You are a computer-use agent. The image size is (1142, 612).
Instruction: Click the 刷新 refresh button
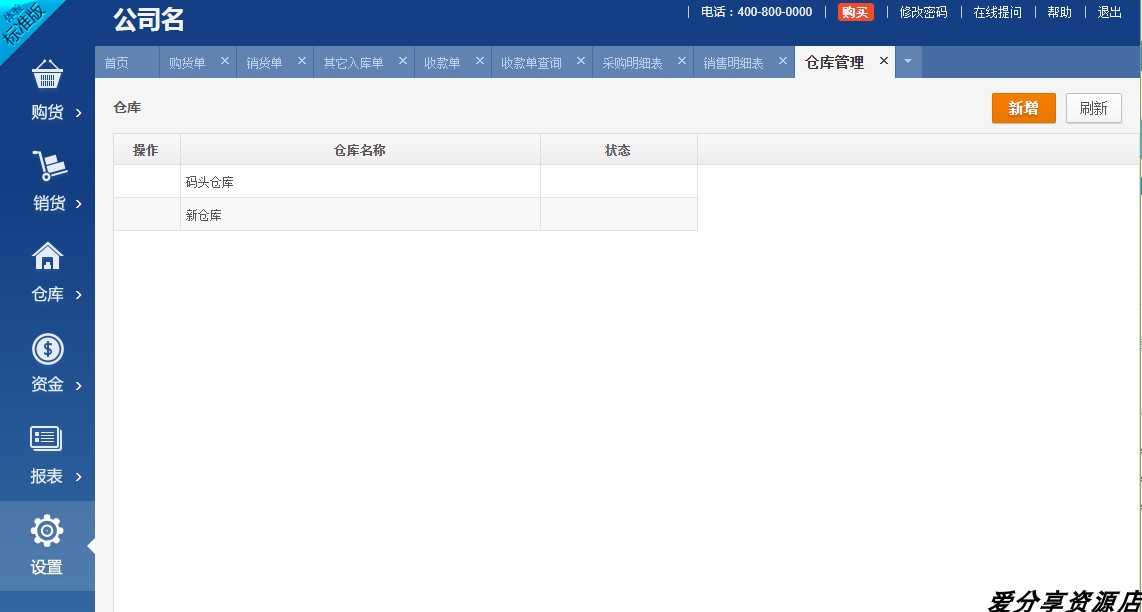pyautogui.click(x=1093, y=109)
